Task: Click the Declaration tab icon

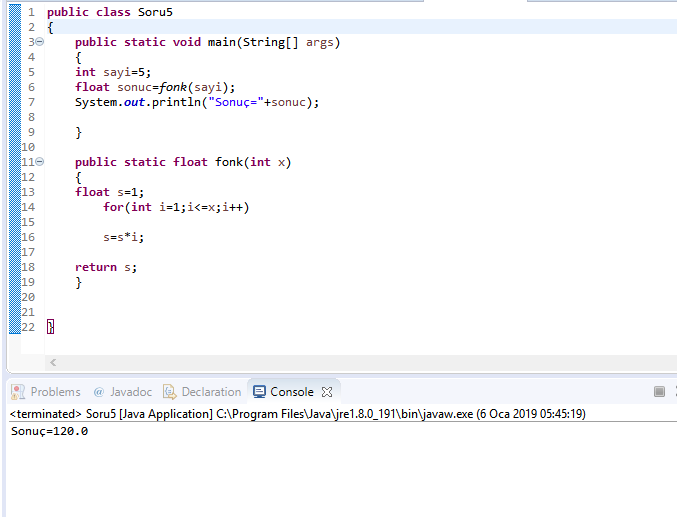Action: pos(170,392)
